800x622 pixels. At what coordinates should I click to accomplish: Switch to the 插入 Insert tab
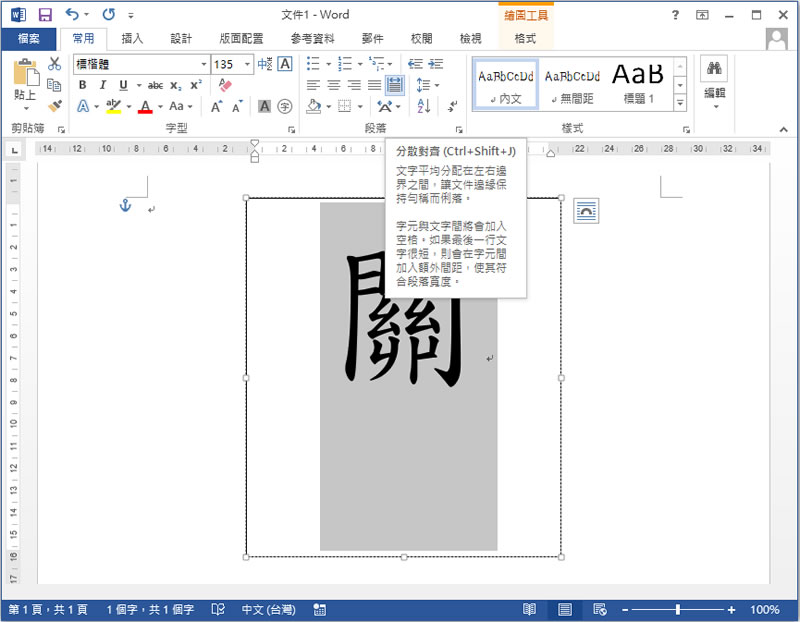(x=132, y=39)
